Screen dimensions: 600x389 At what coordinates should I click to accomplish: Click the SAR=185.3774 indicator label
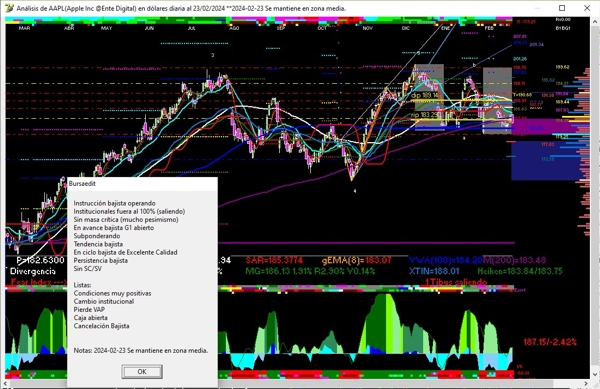point(274,260)
